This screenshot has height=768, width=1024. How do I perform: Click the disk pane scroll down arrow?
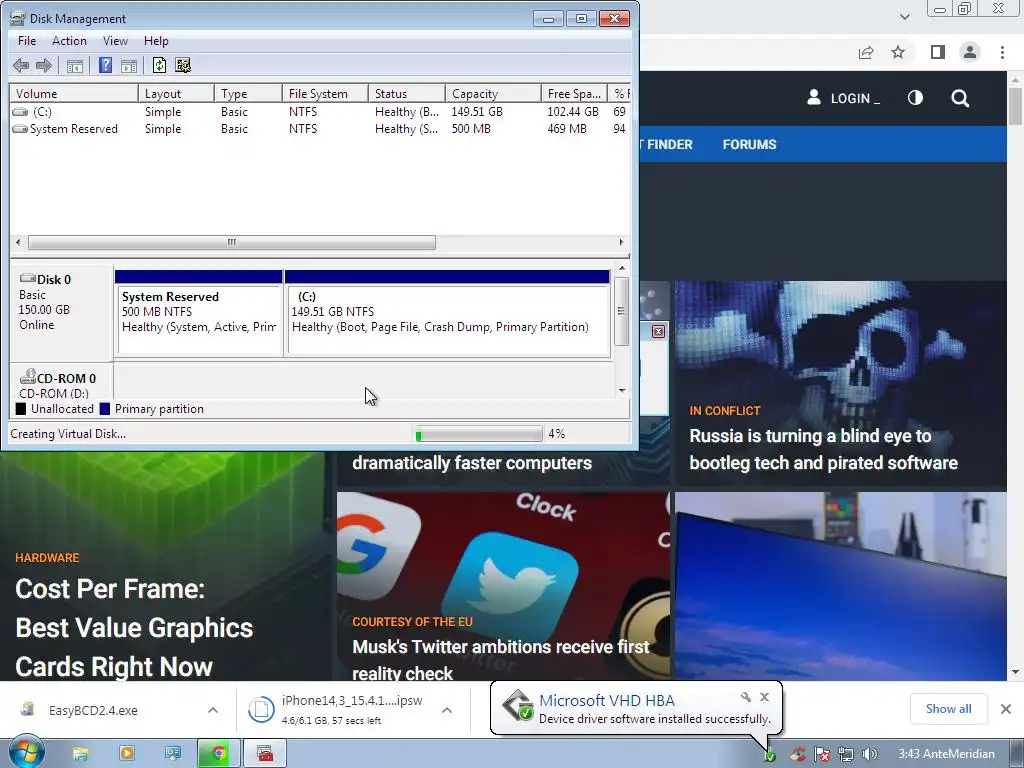(622, 391)
